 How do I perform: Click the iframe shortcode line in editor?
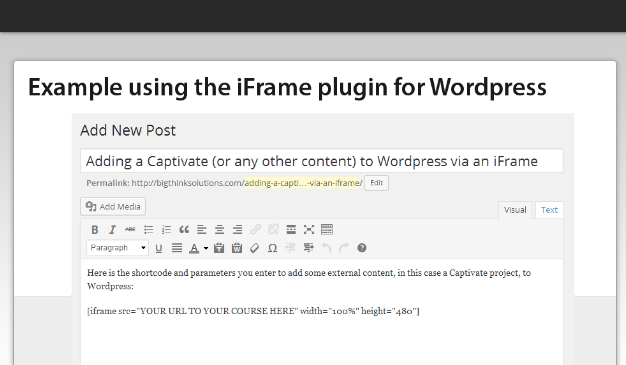tap(253, 311)
